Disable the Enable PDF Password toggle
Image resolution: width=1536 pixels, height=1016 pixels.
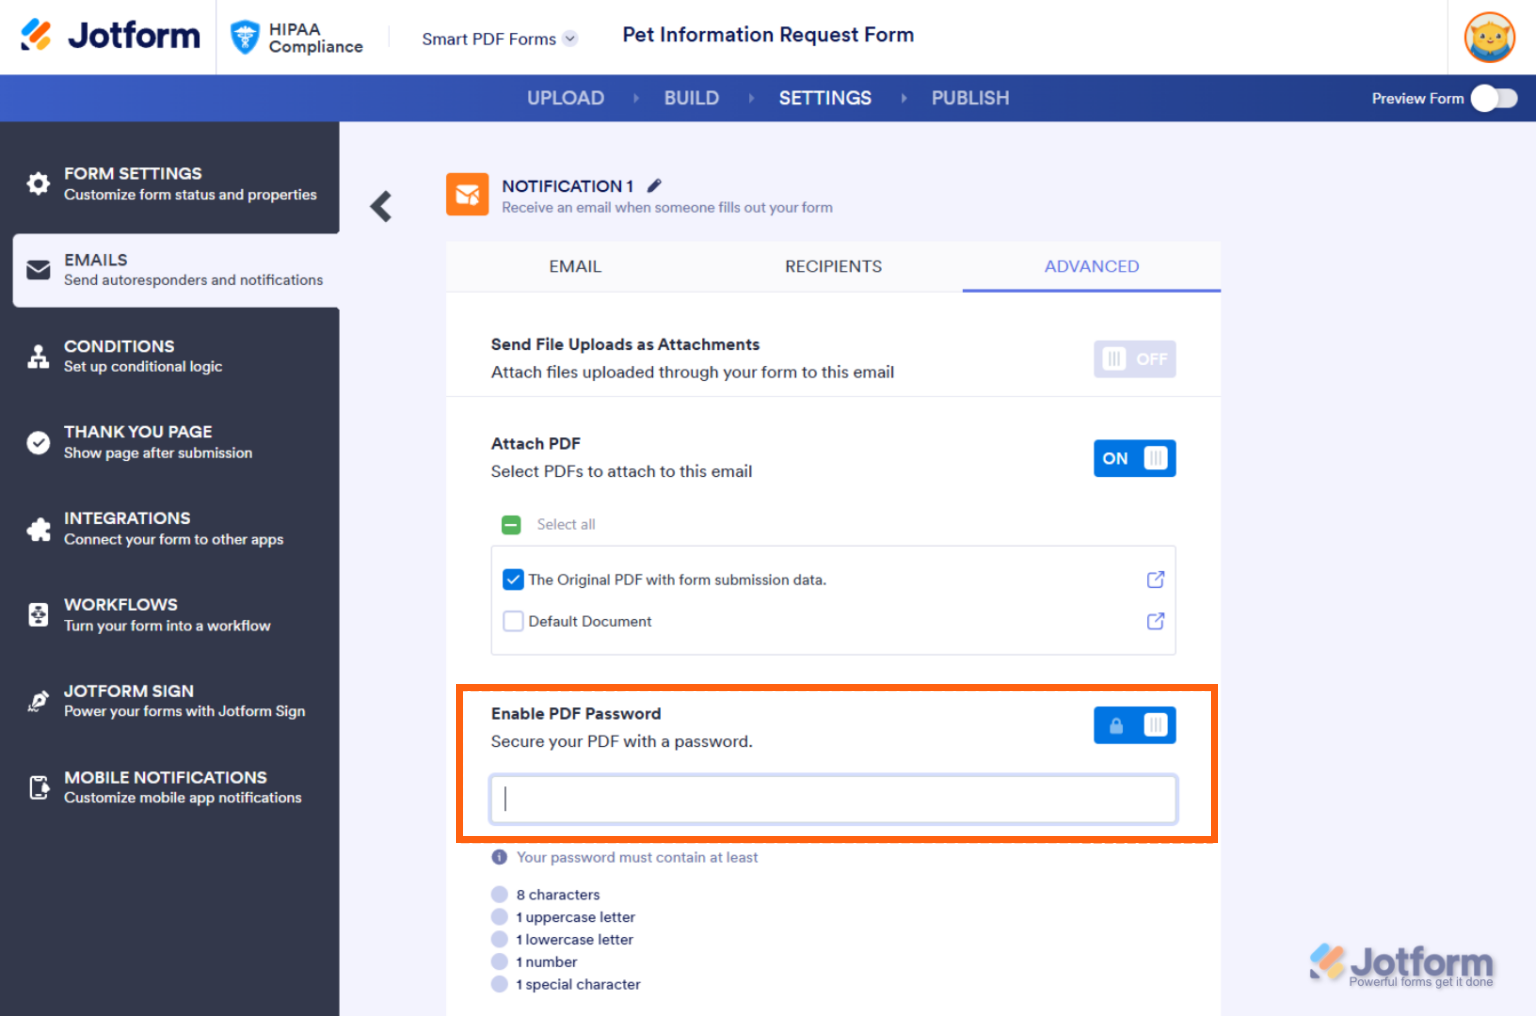click(1134, 725)
